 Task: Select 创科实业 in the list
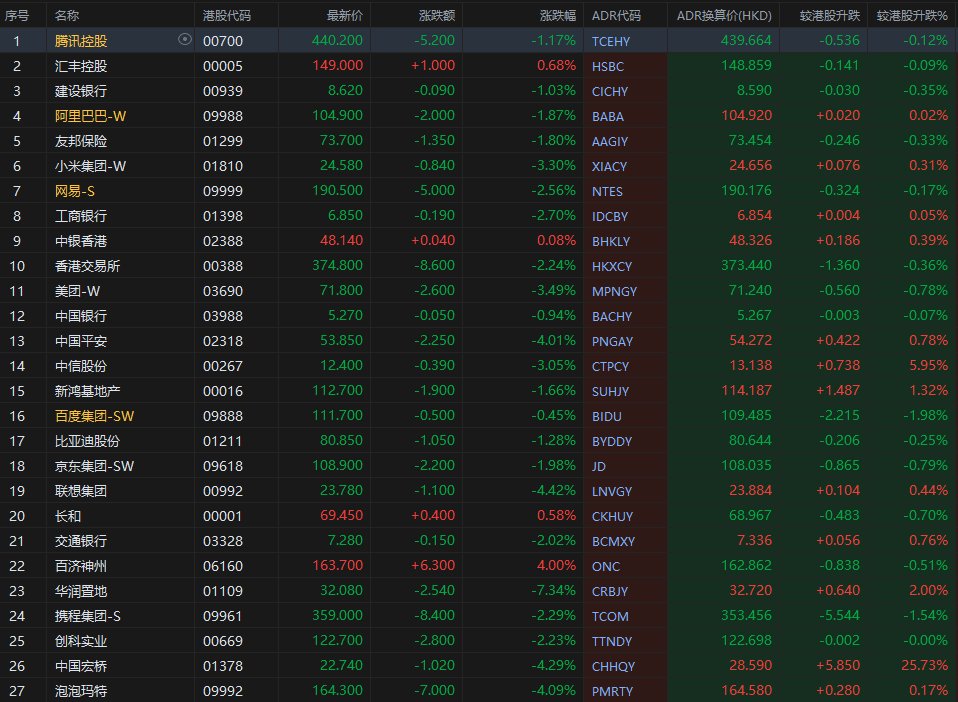81,641
